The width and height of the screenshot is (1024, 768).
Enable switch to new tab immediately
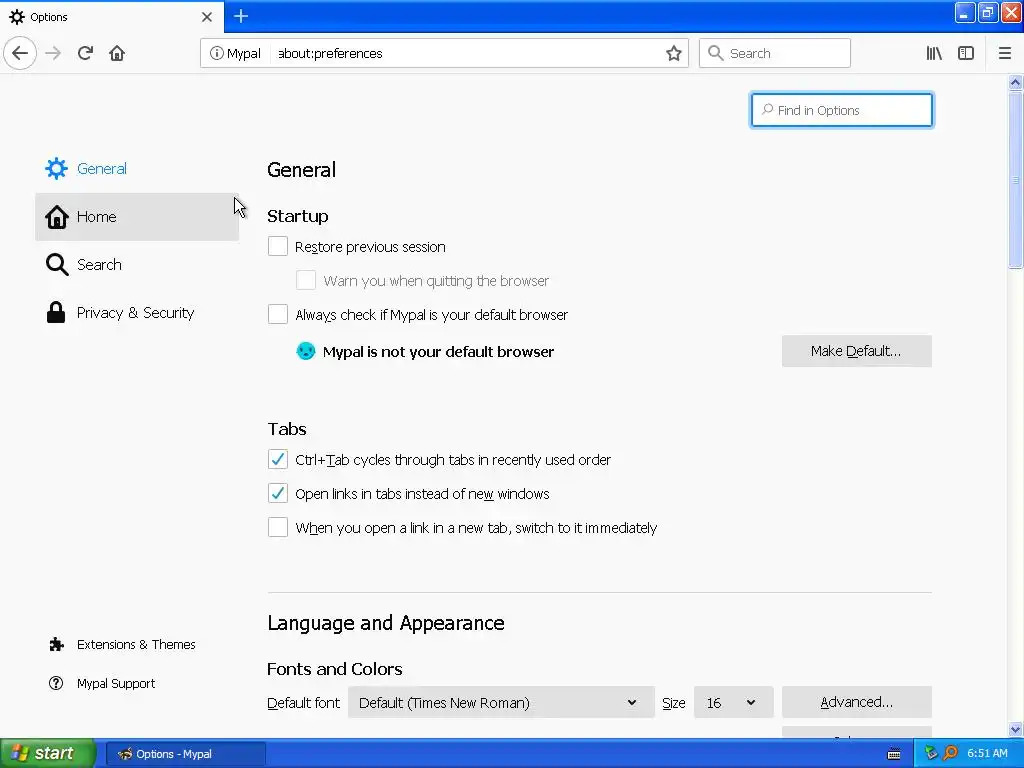point(278,527)
